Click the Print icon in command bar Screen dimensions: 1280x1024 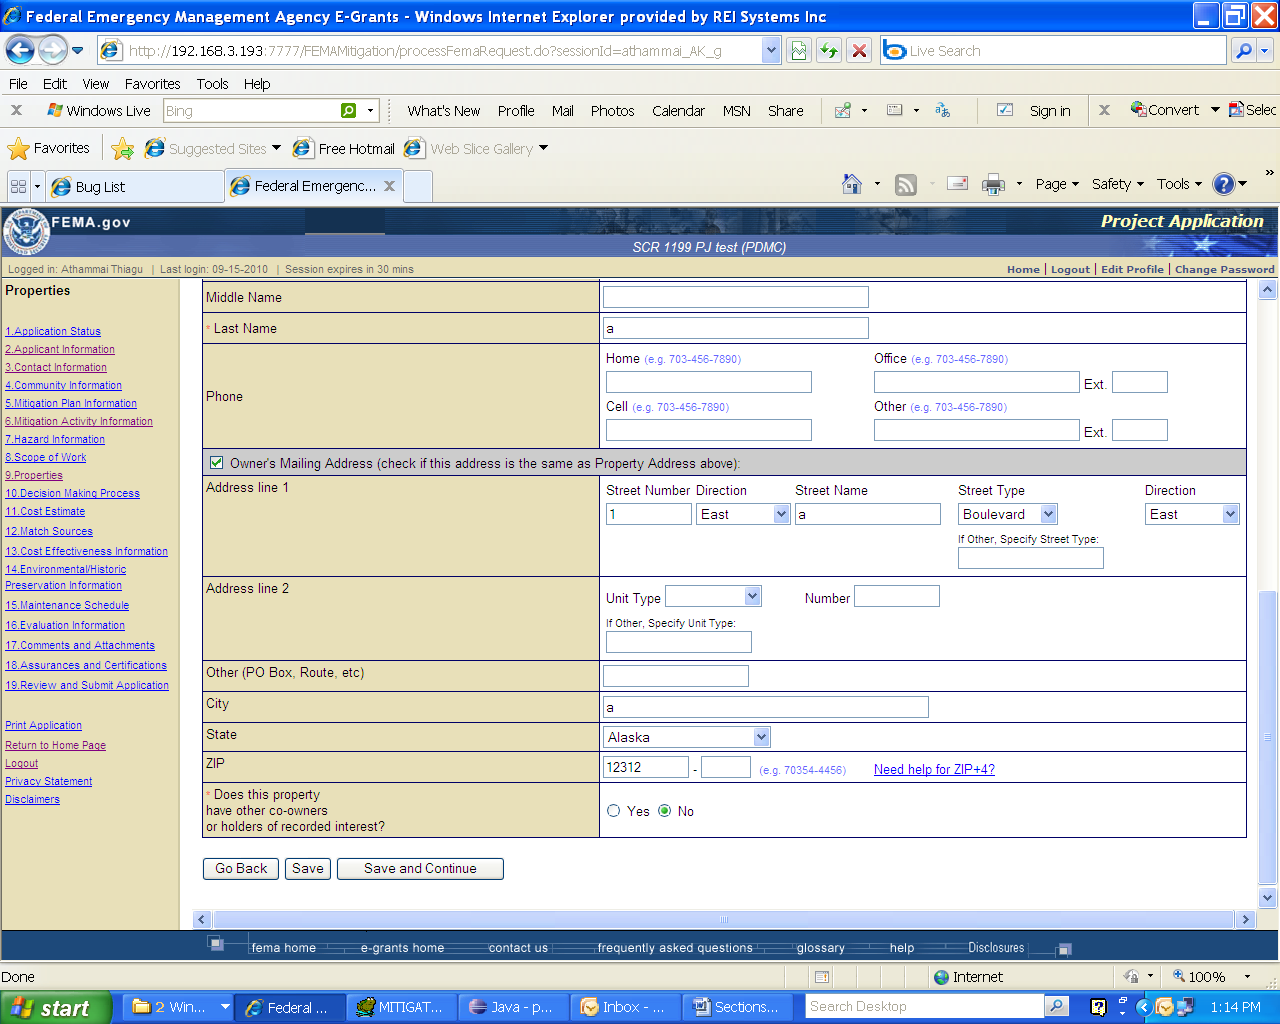pyautogui.click(x=993, y=184)
